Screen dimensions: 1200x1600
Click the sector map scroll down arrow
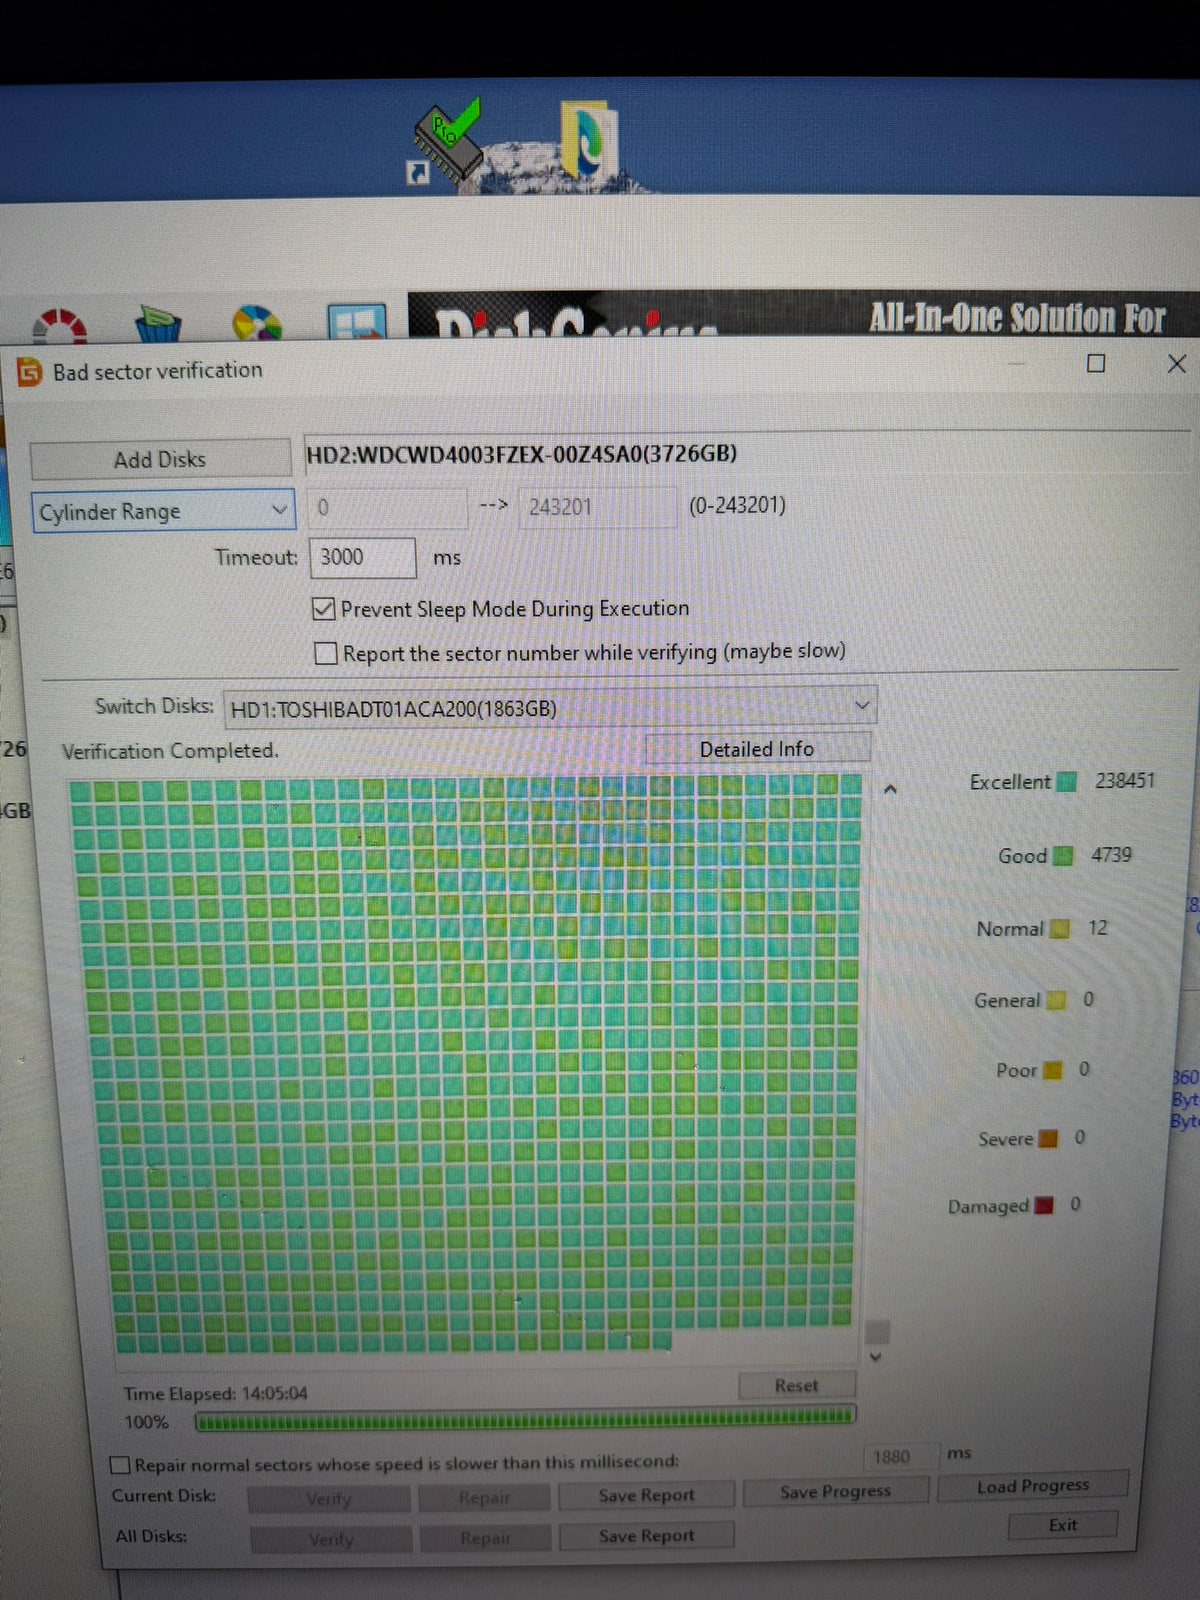[876, 1358]
